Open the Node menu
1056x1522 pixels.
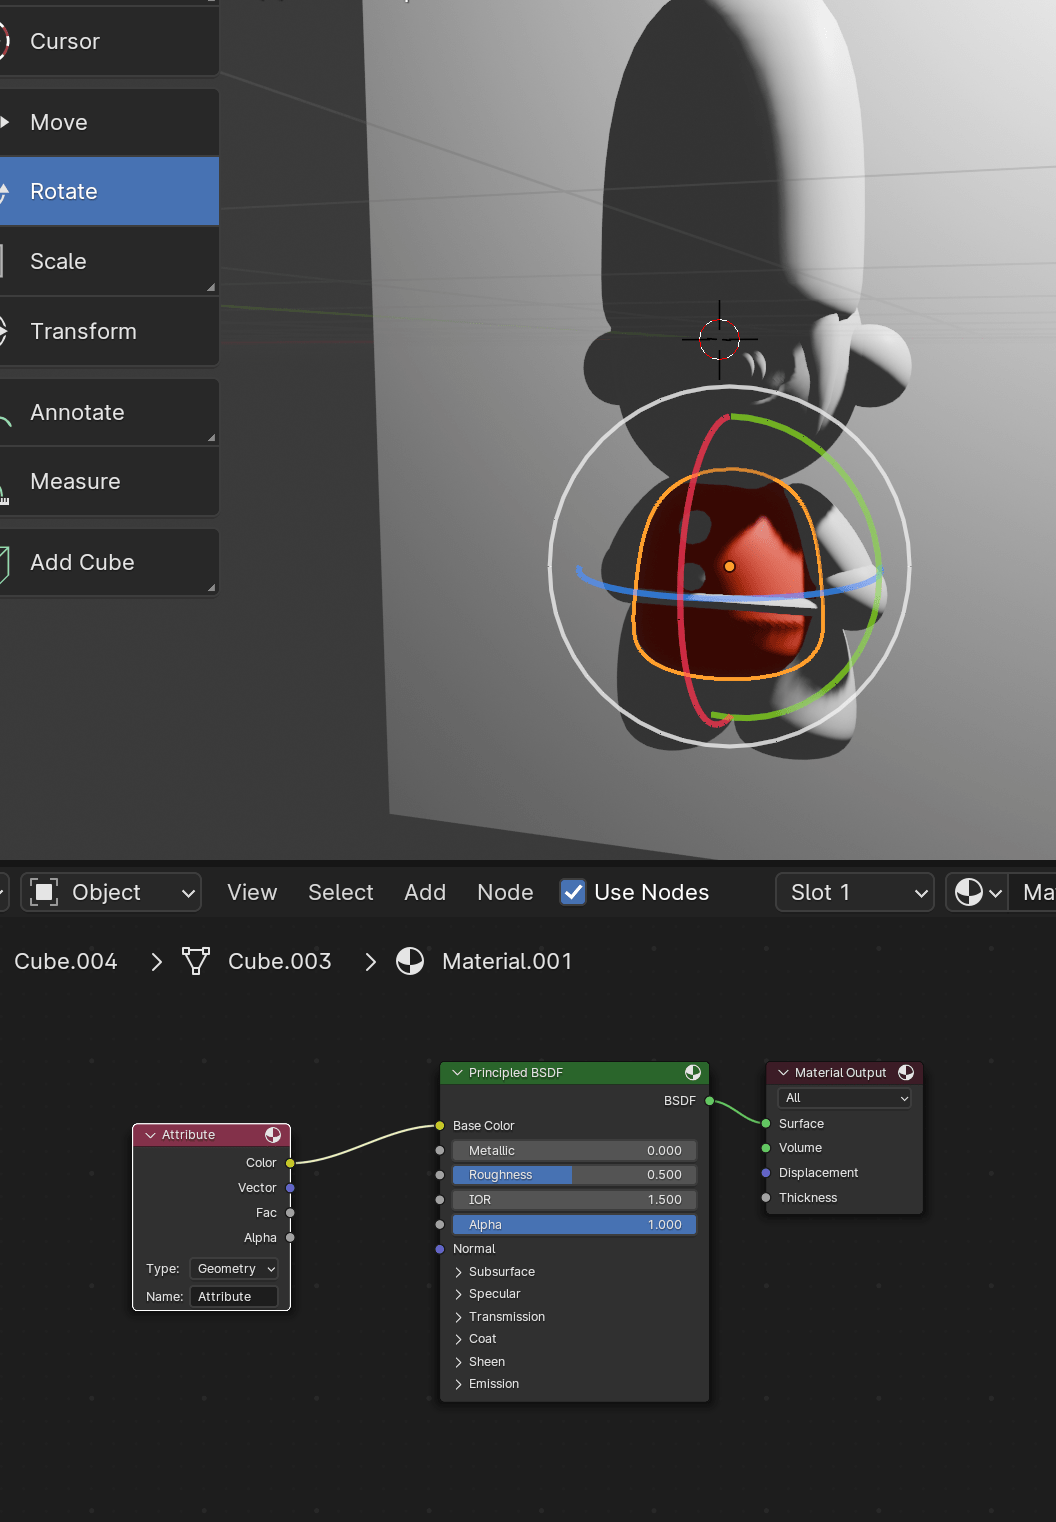click(504, 892)
